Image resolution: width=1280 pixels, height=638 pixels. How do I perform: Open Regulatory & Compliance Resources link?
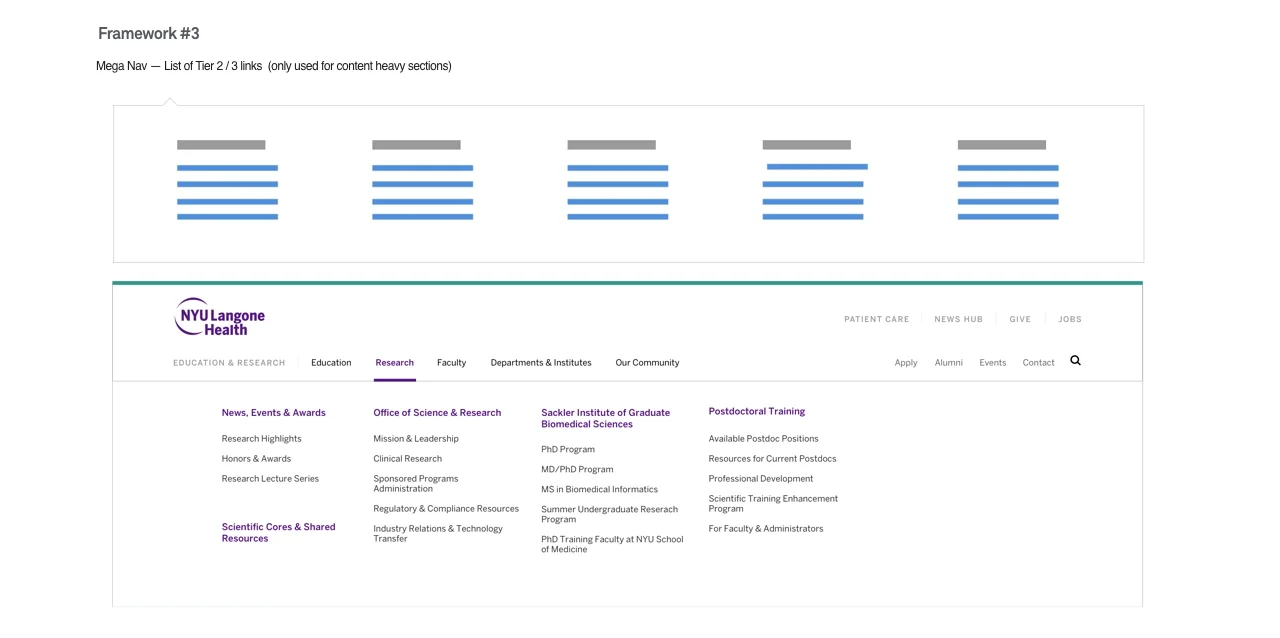tap(446, 509)
